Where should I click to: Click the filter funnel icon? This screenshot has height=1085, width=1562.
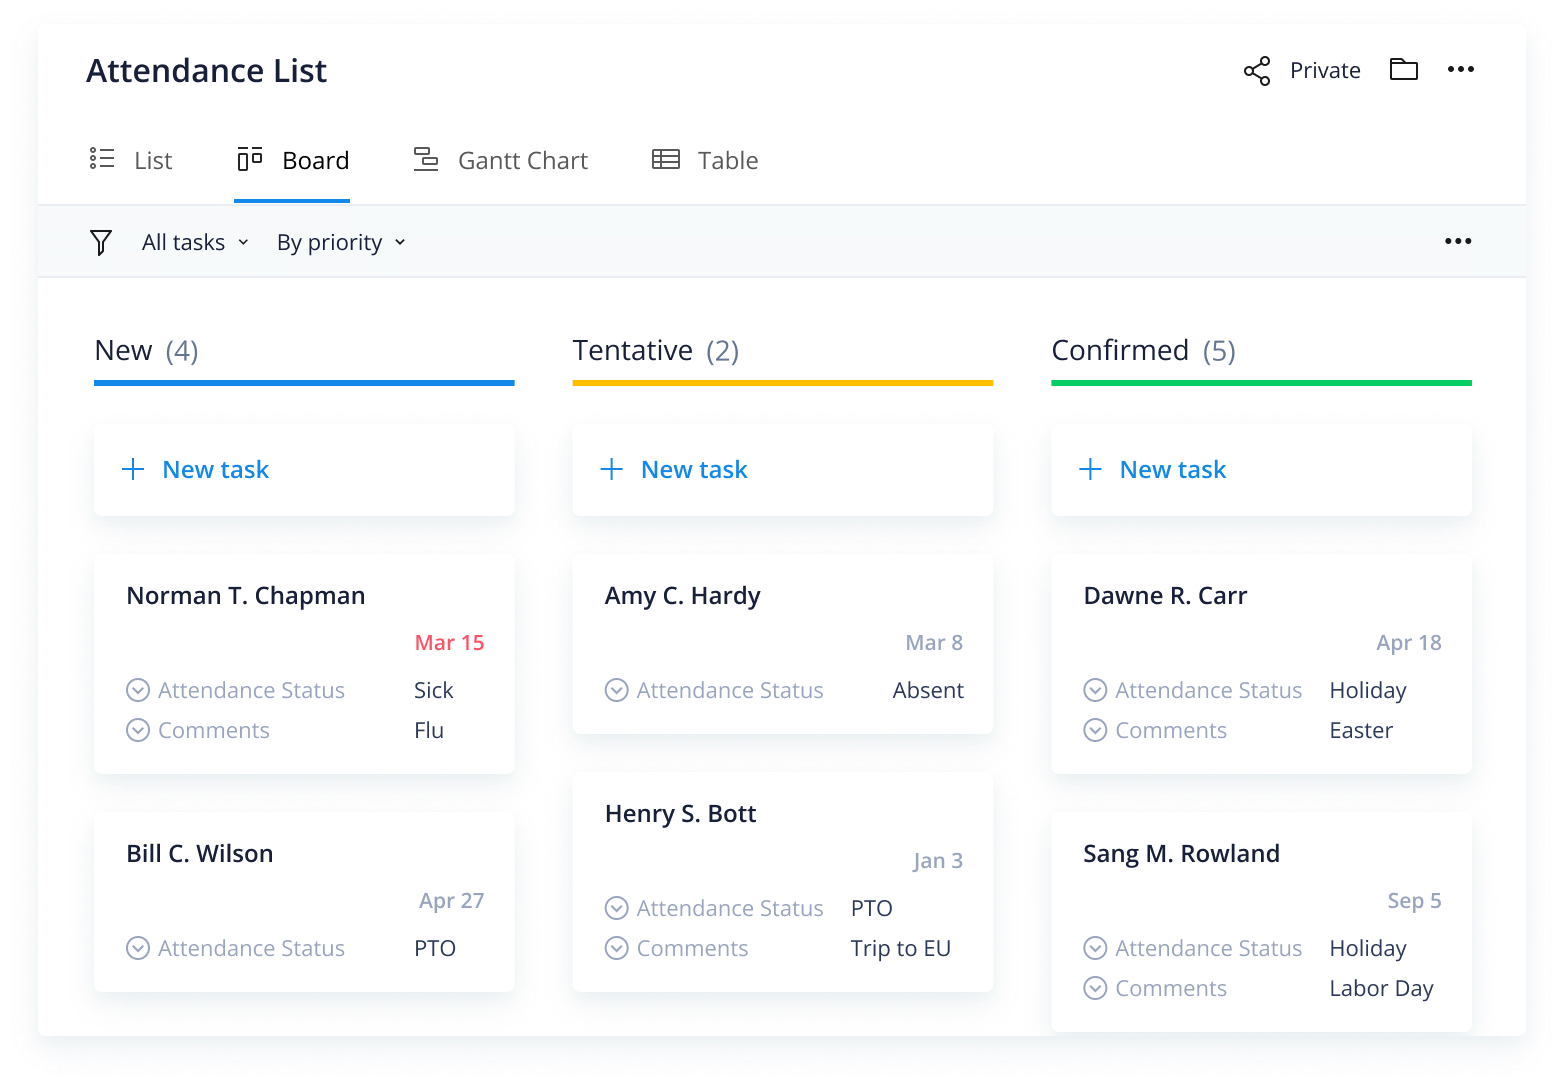[101, 242]
